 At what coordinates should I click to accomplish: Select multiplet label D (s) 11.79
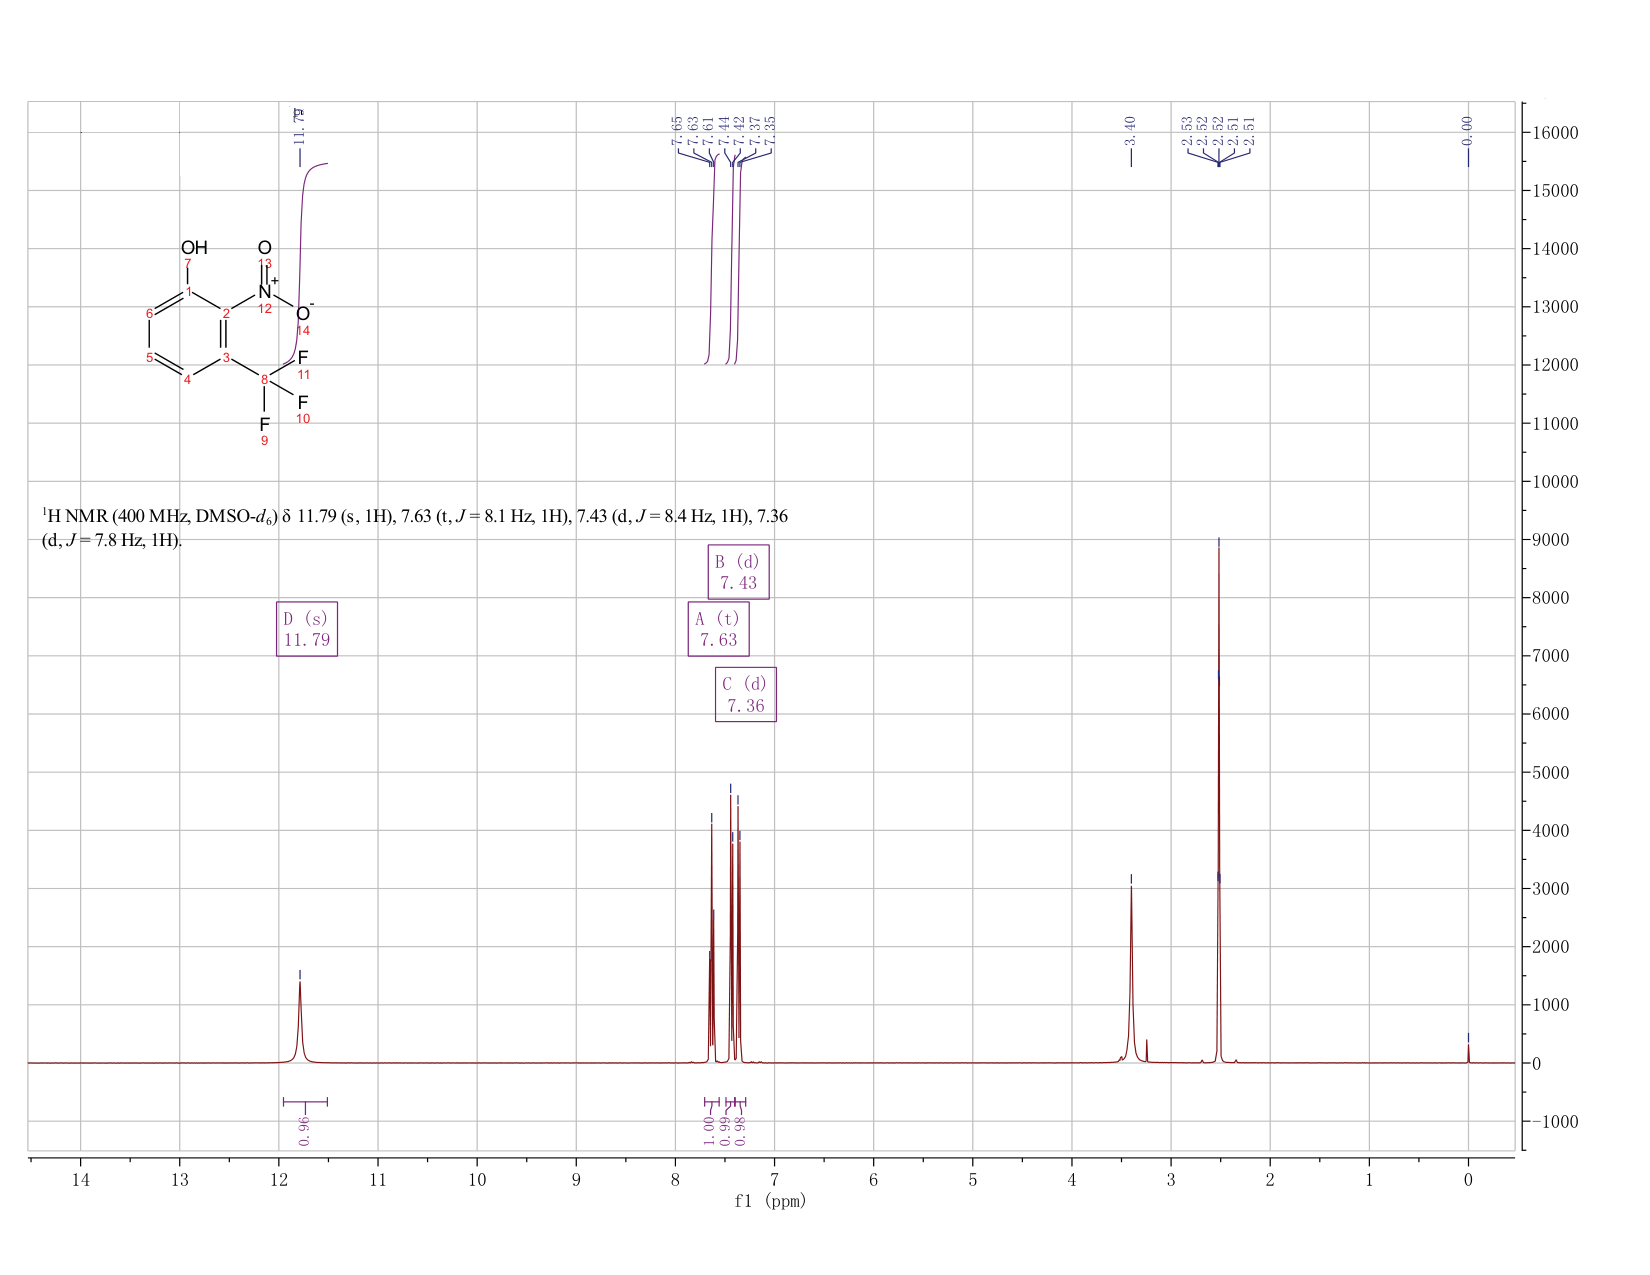tap(307, 629)
